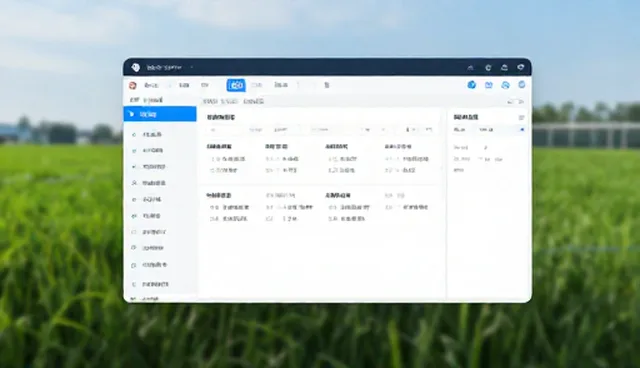Screen dimensions: 640x368
Task: Click the small document icon in toolbar
Action: [327, 85]
